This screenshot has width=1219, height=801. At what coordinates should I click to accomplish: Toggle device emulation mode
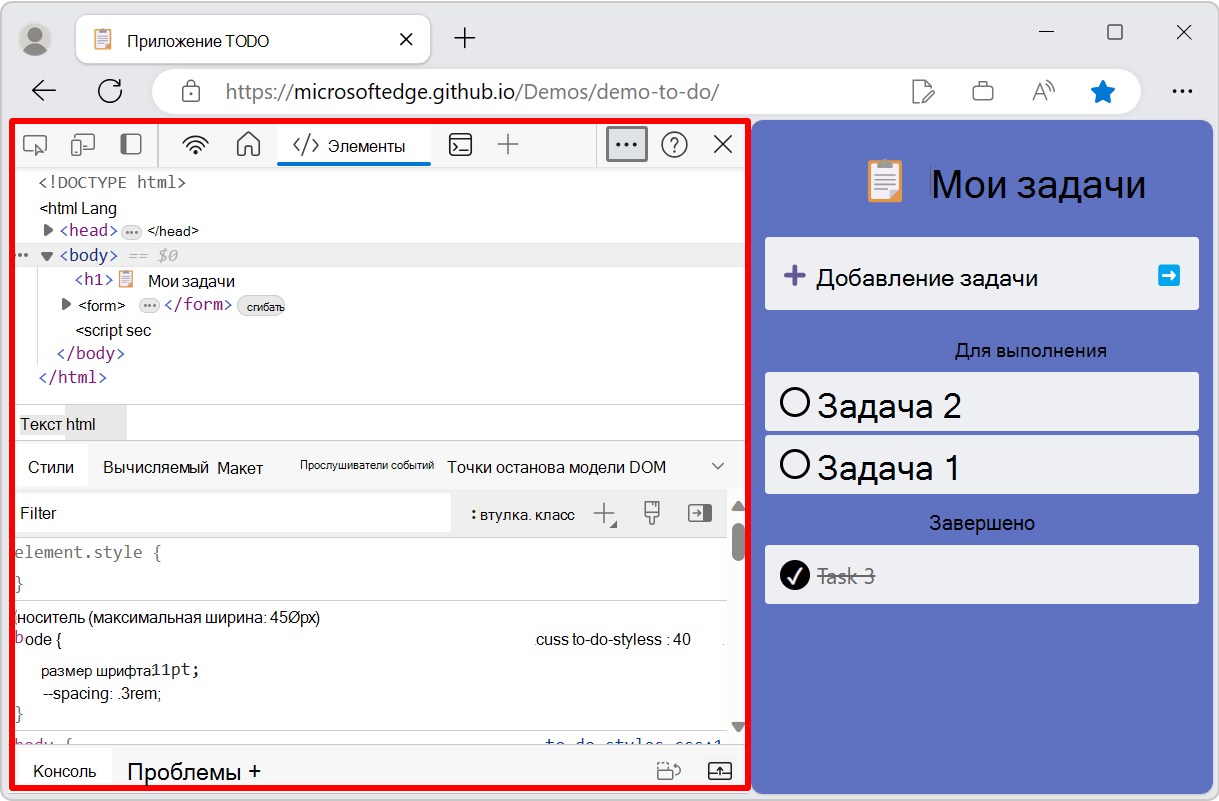tap(83, 144)
